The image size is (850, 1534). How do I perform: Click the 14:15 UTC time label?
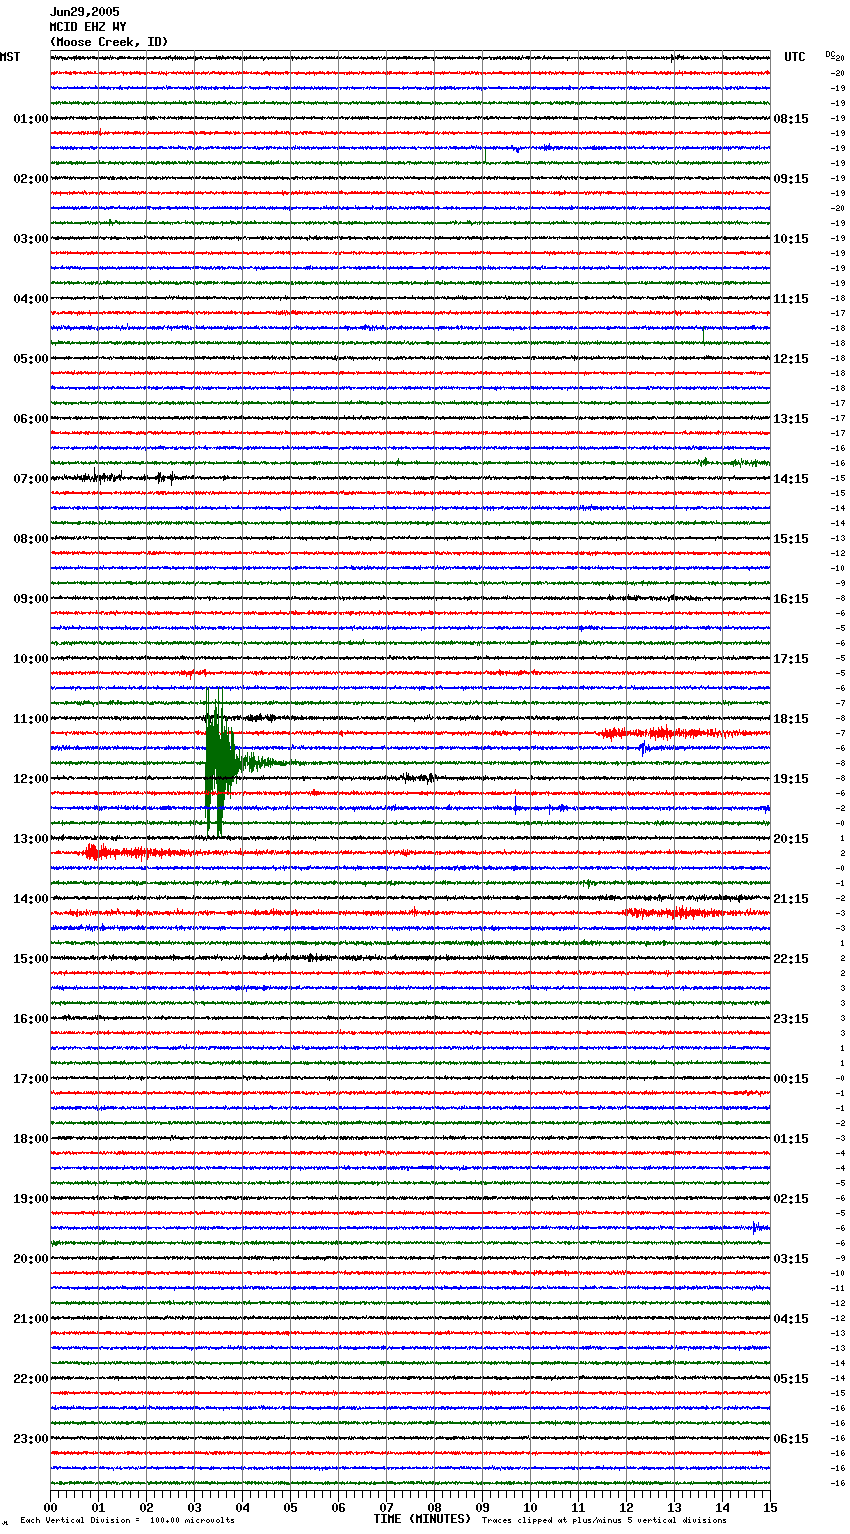[791, 479]
